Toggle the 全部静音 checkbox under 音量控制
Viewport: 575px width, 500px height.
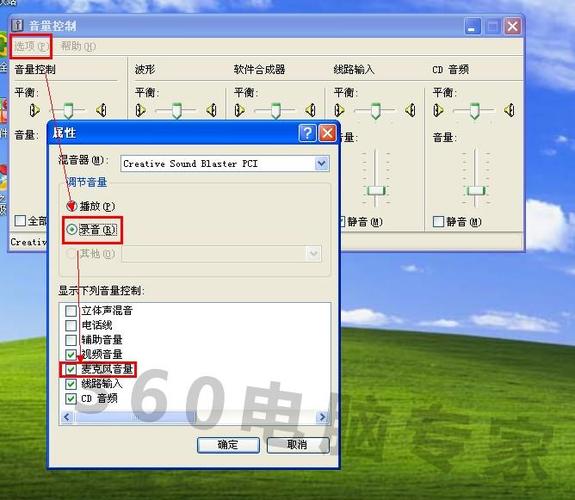[x=20, y=220]
